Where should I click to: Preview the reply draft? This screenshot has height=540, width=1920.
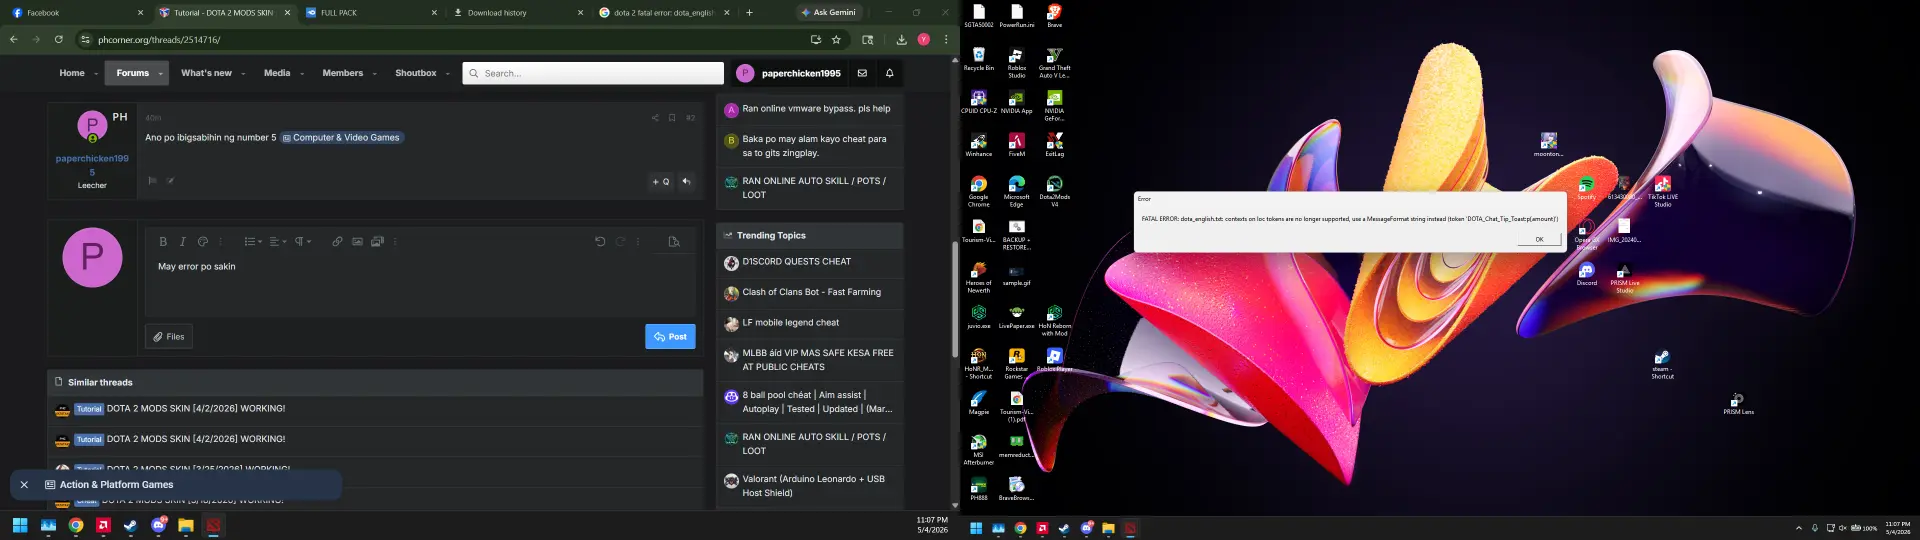[x=674, y=241]
